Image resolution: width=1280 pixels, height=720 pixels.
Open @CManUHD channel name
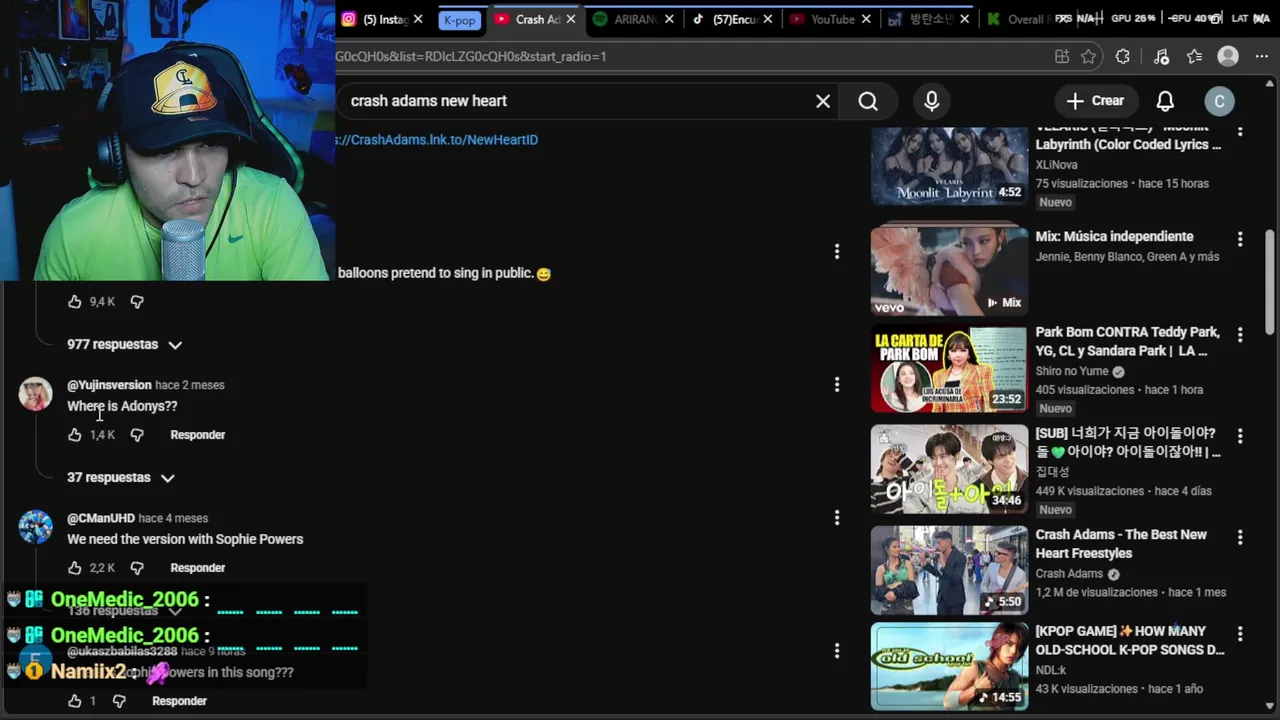[x=101, y=518]
